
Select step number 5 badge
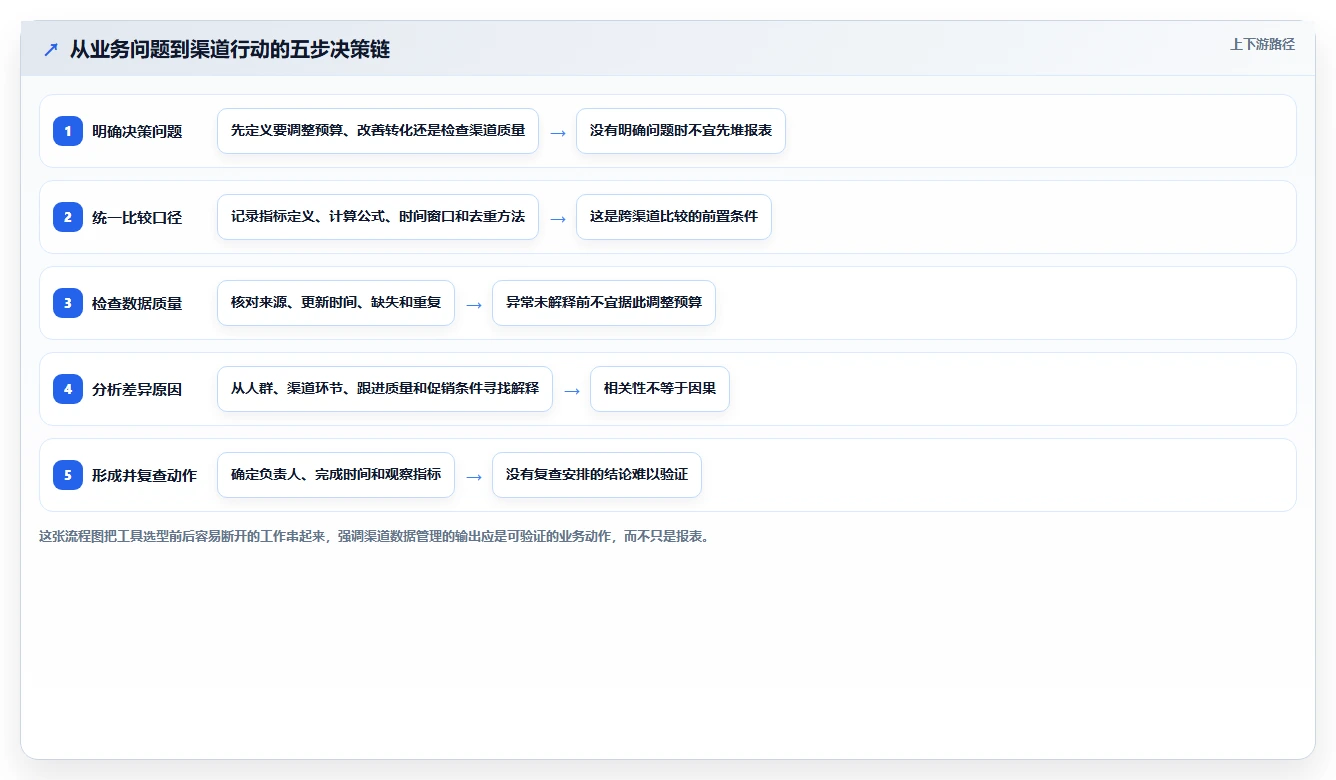point(68,474)
